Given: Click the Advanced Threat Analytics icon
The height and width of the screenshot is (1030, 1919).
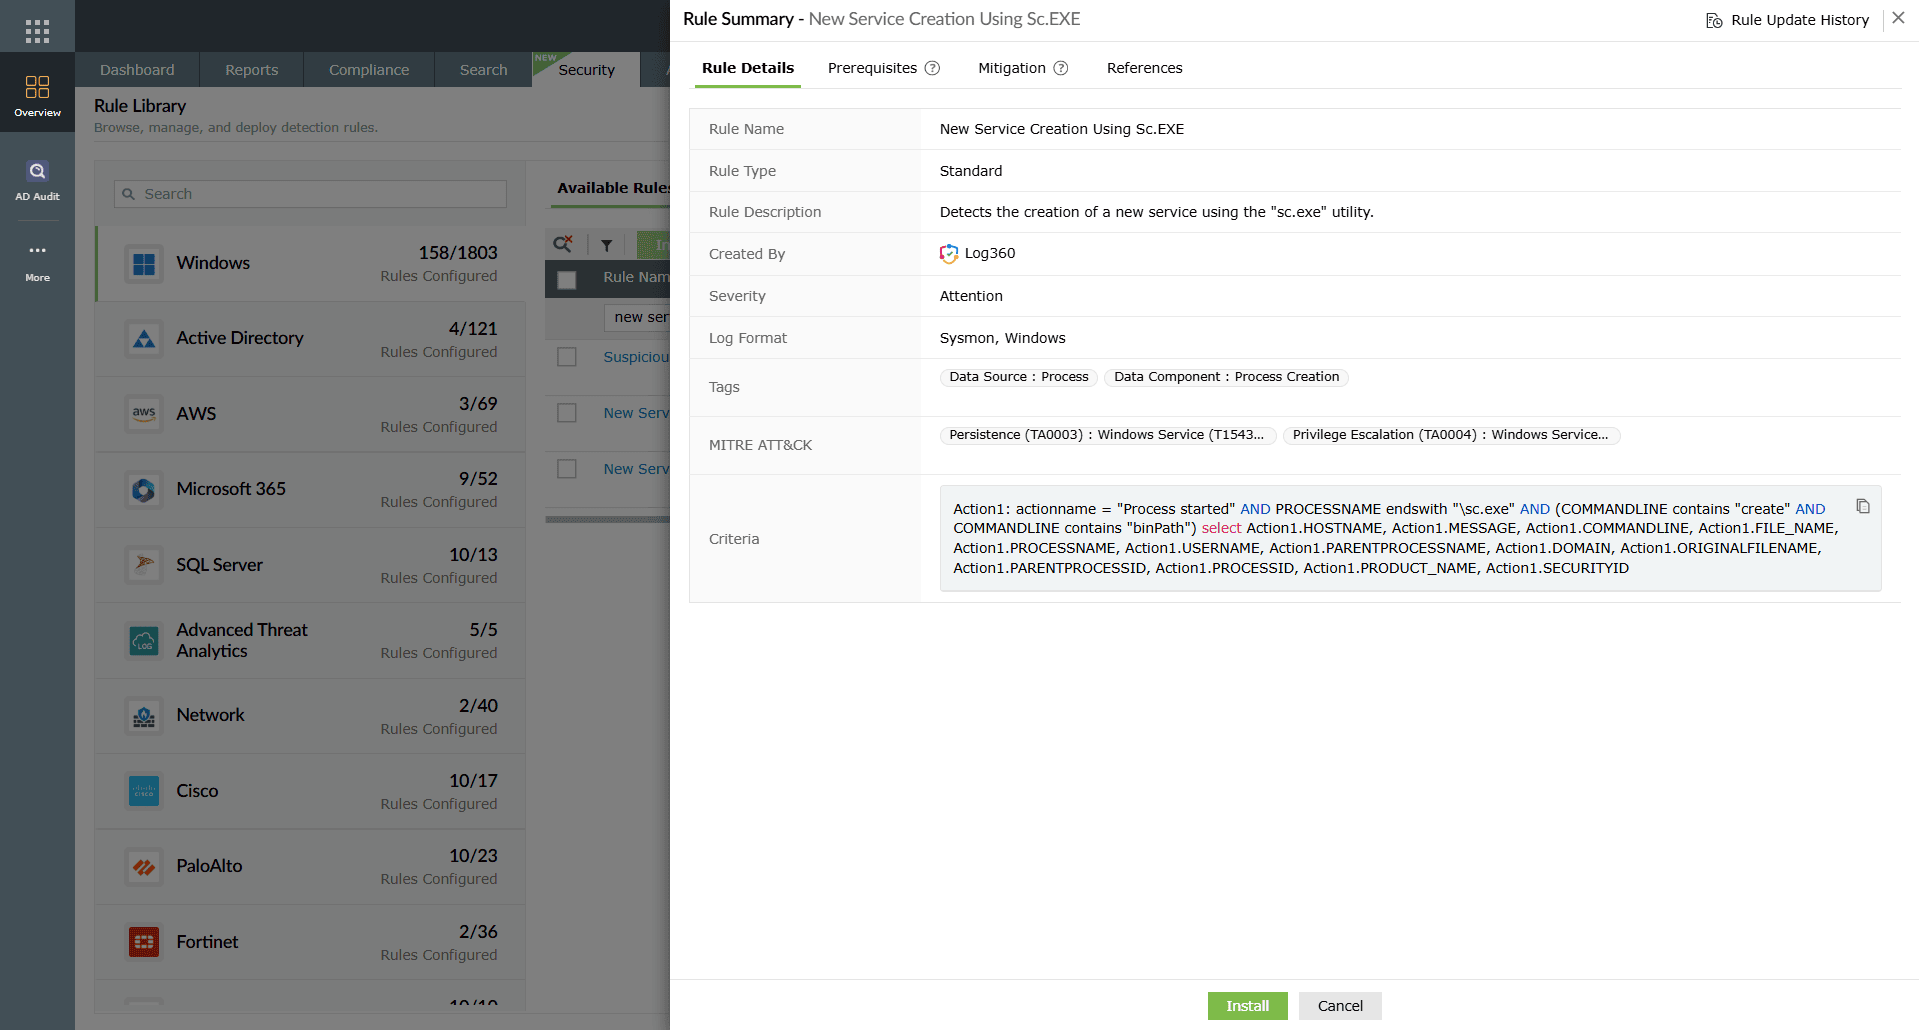Looking at the screenshot, I should [144, 641].
